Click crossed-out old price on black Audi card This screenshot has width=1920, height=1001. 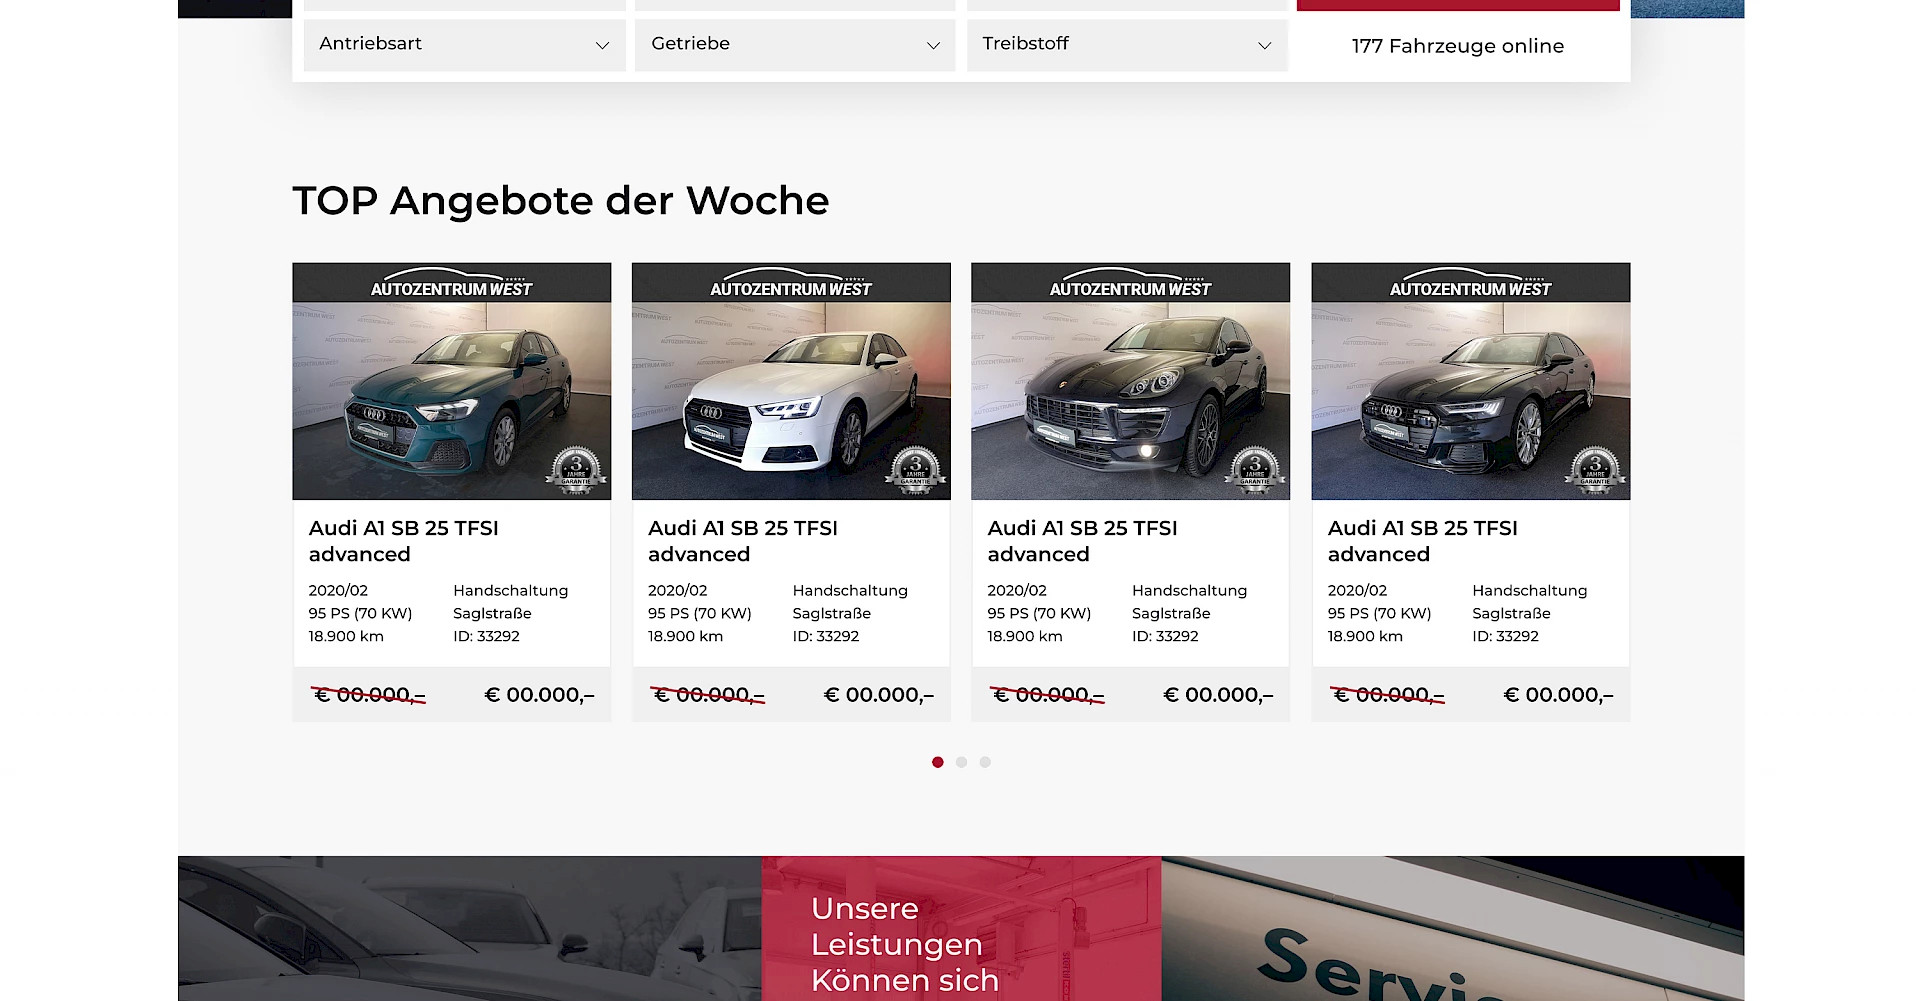point(1387,695)
